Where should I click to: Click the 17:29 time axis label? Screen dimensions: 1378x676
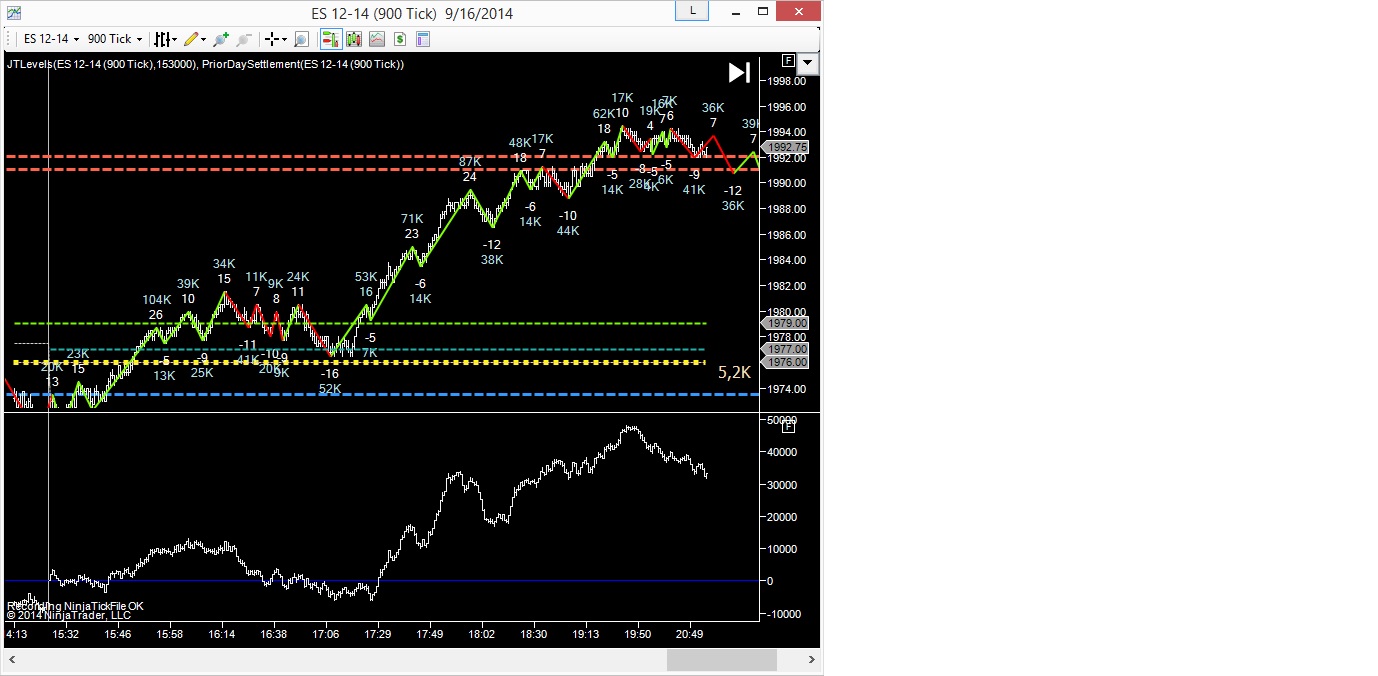coord(378,634)
